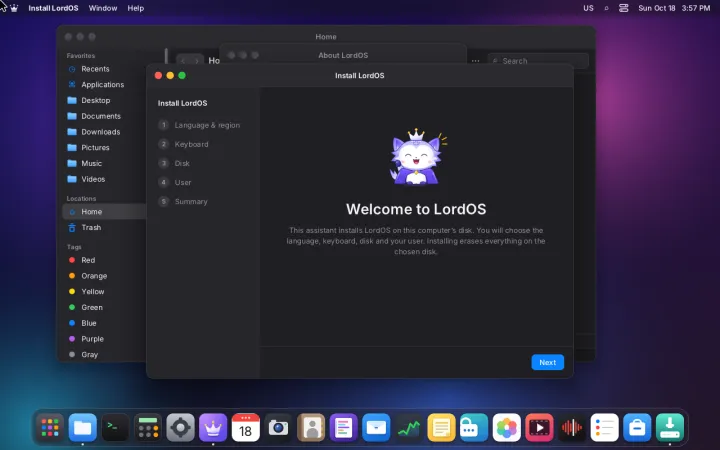This screenshot has height=450, width=720.
Task: Minimize the Install LordOS window with yellow button
Action: click(170, 75)
